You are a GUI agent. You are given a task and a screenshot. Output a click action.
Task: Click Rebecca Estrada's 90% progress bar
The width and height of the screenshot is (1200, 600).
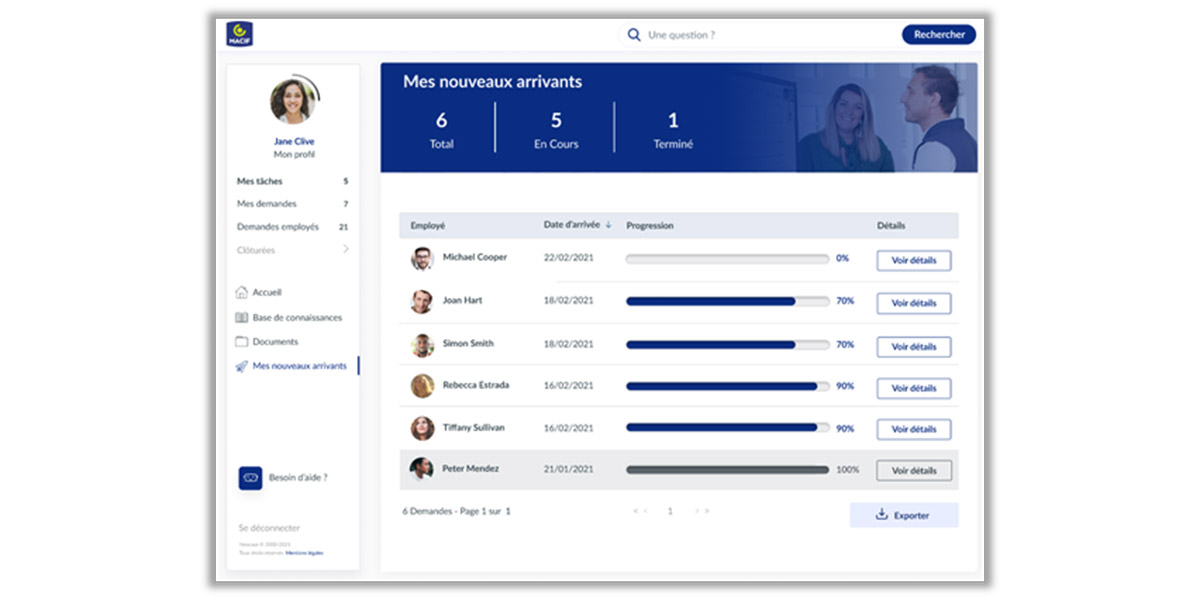point(727,386)
